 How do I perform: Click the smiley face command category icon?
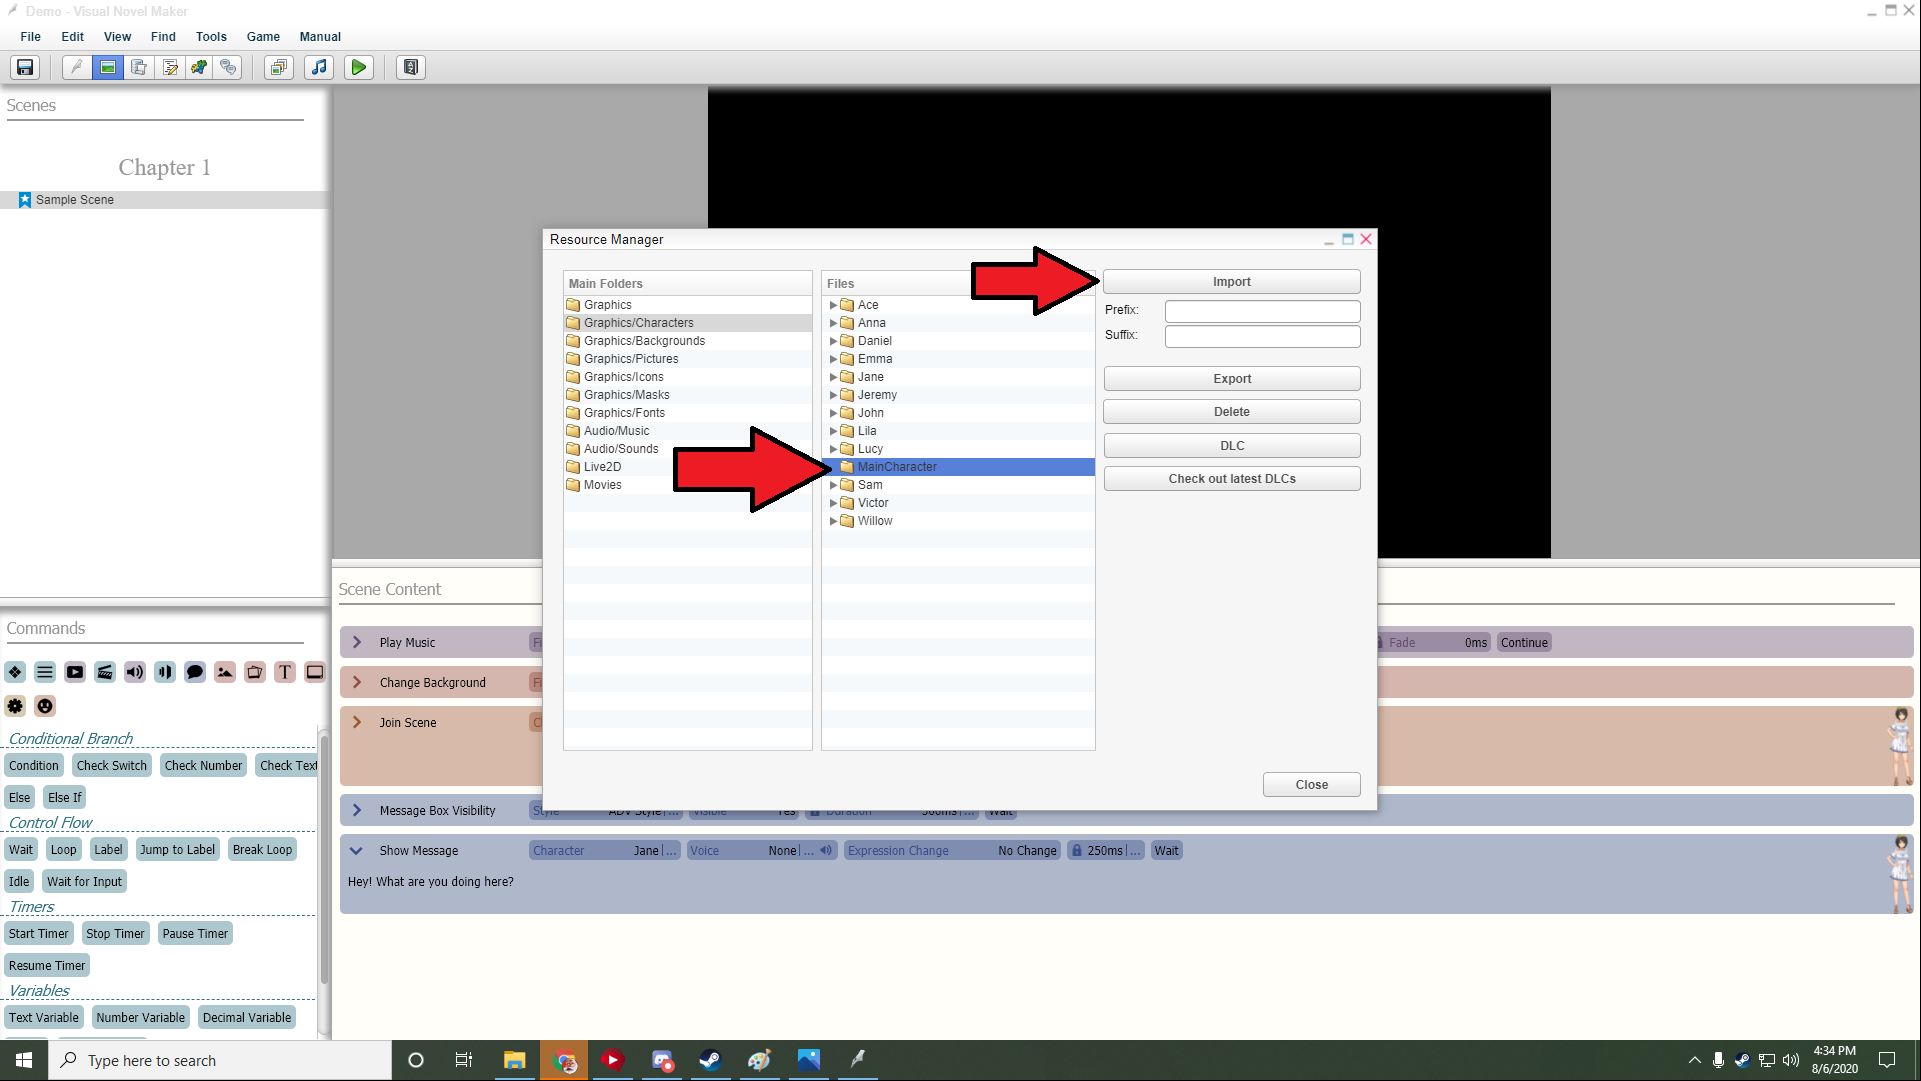click(45, 706)
